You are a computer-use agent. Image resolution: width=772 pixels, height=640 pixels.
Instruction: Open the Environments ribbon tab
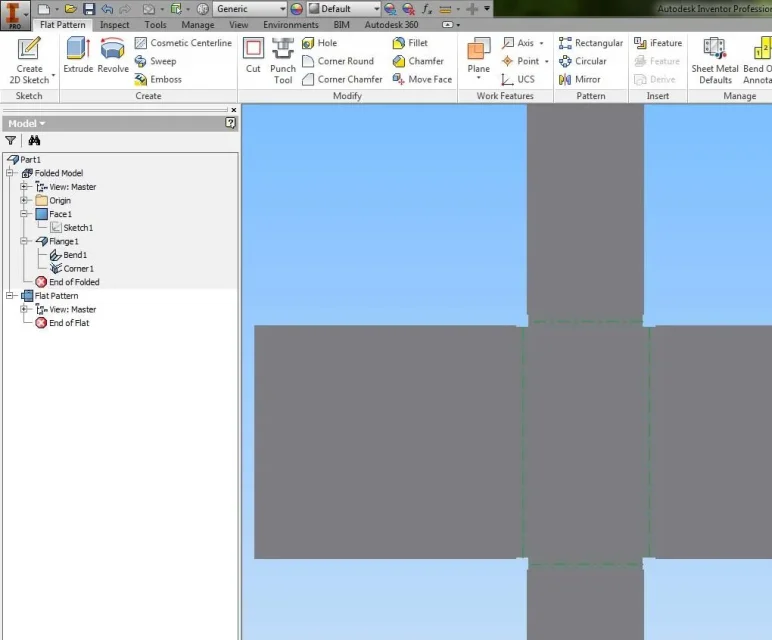click(x=290, y=25)
